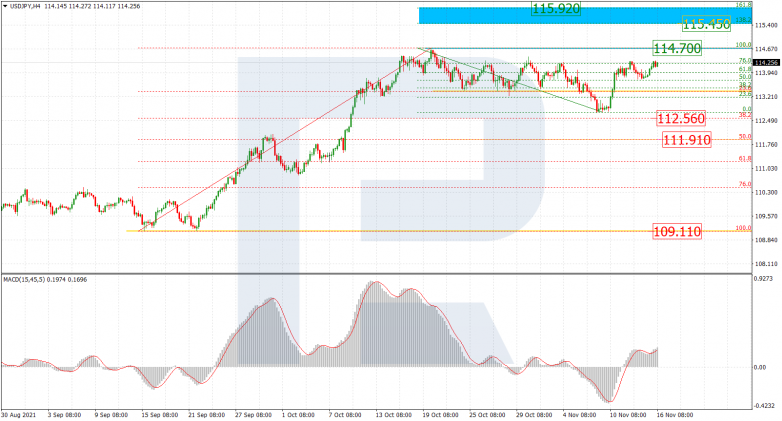Viewport: 782px width, 421px height.
Task: Select the 16 Nov 08:00 time label
Action: coord(675,415)
